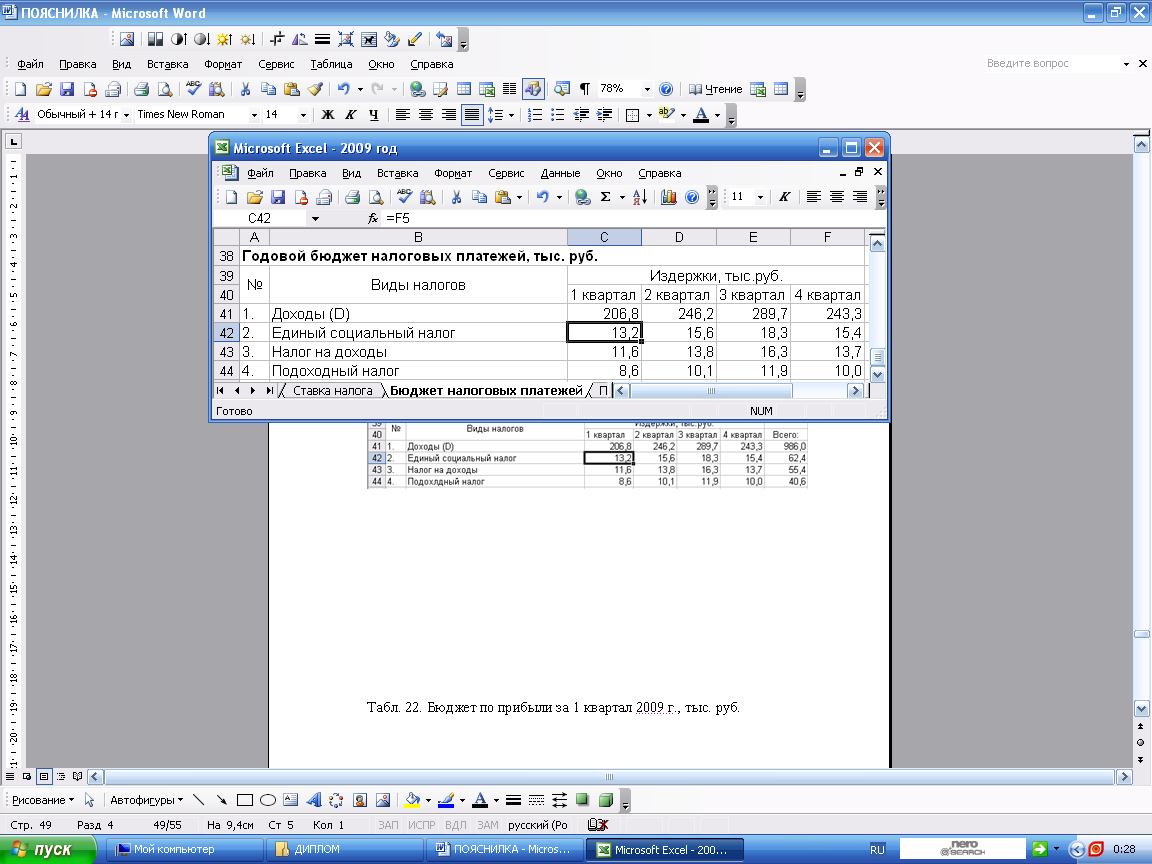Click the Excel Chart Wizard icon
The height and width of the screenshot is (864, 1152).
(x=669, y=197)
